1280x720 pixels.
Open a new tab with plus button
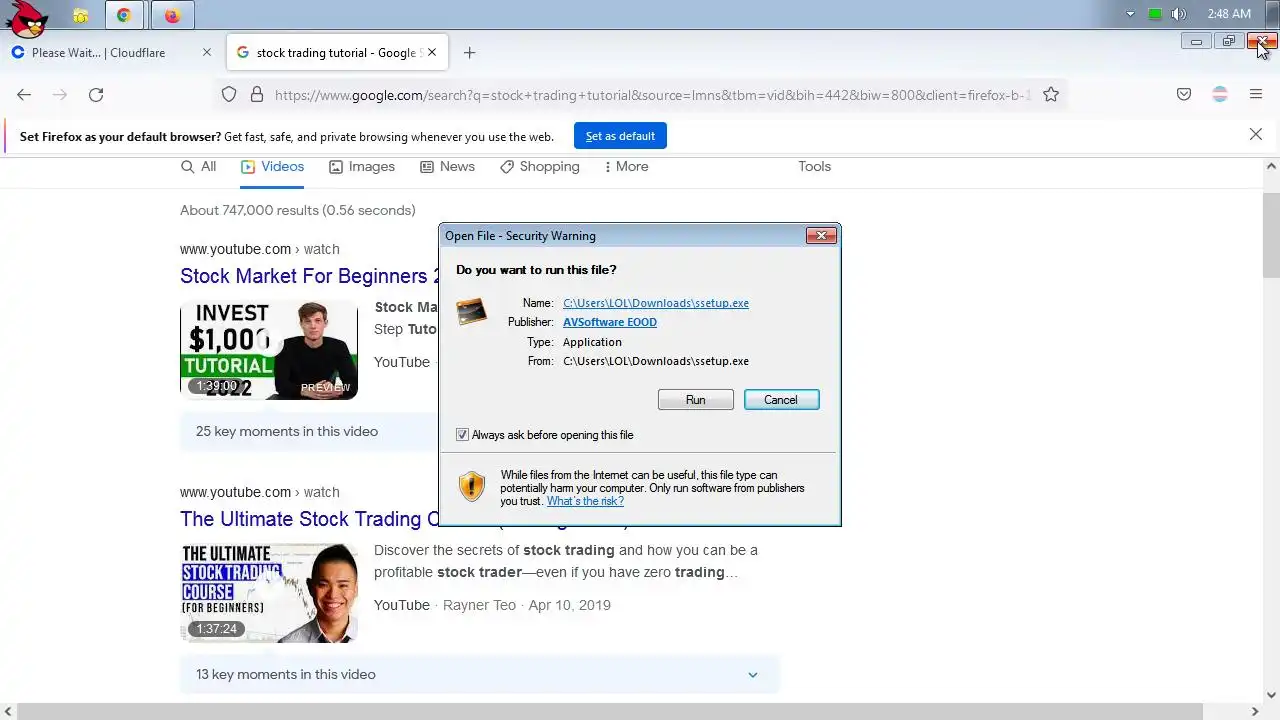tap(469, 52)
